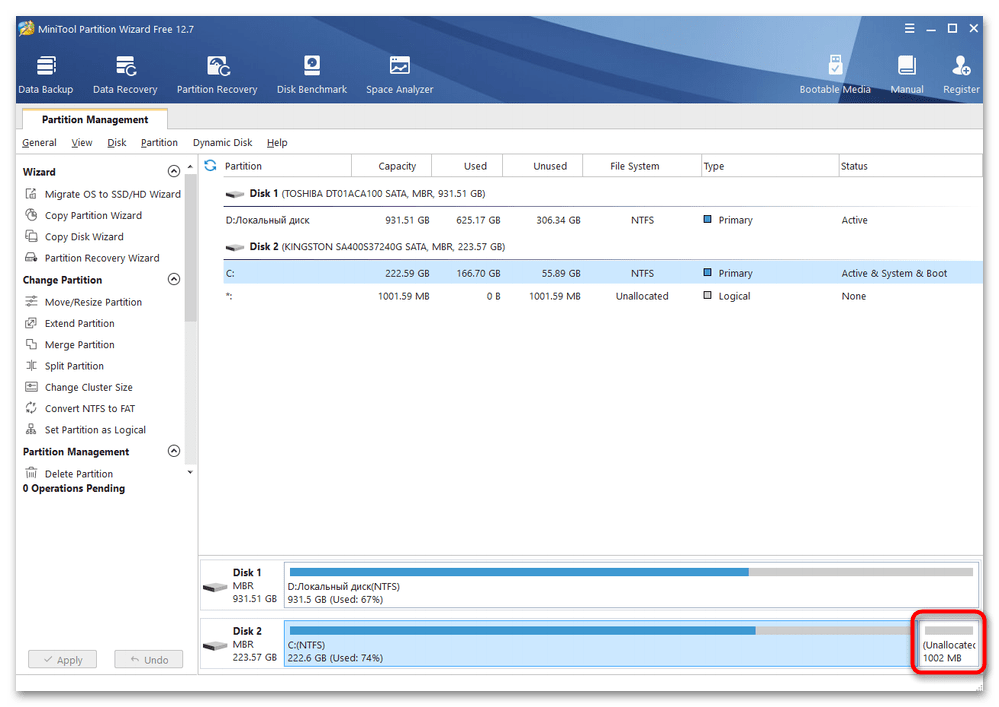999x707 pixels.
Task: Open the Manual
Action: point(907,75)
